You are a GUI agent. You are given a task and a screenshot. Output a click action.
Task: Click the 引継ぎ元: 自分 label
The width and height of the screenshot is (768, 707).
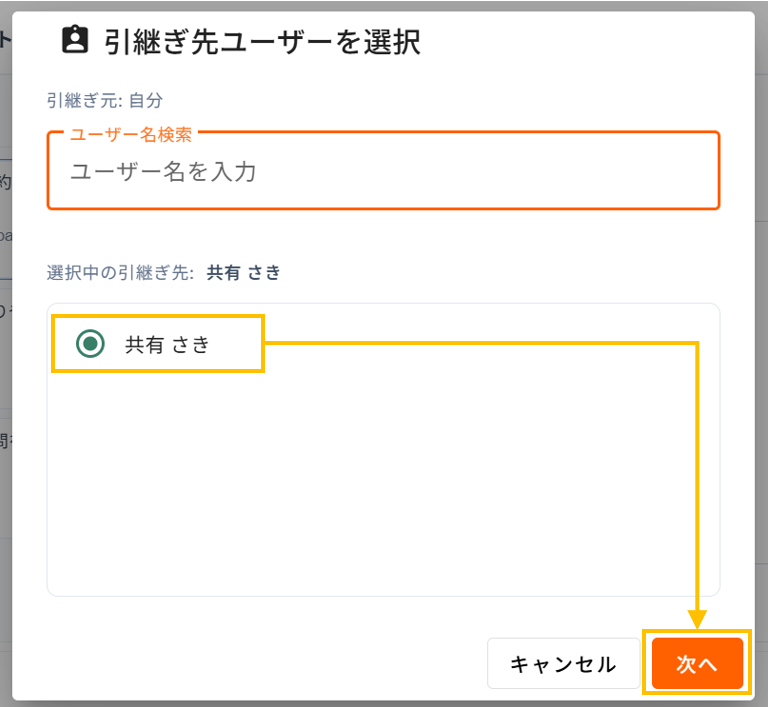pos(105,100)
